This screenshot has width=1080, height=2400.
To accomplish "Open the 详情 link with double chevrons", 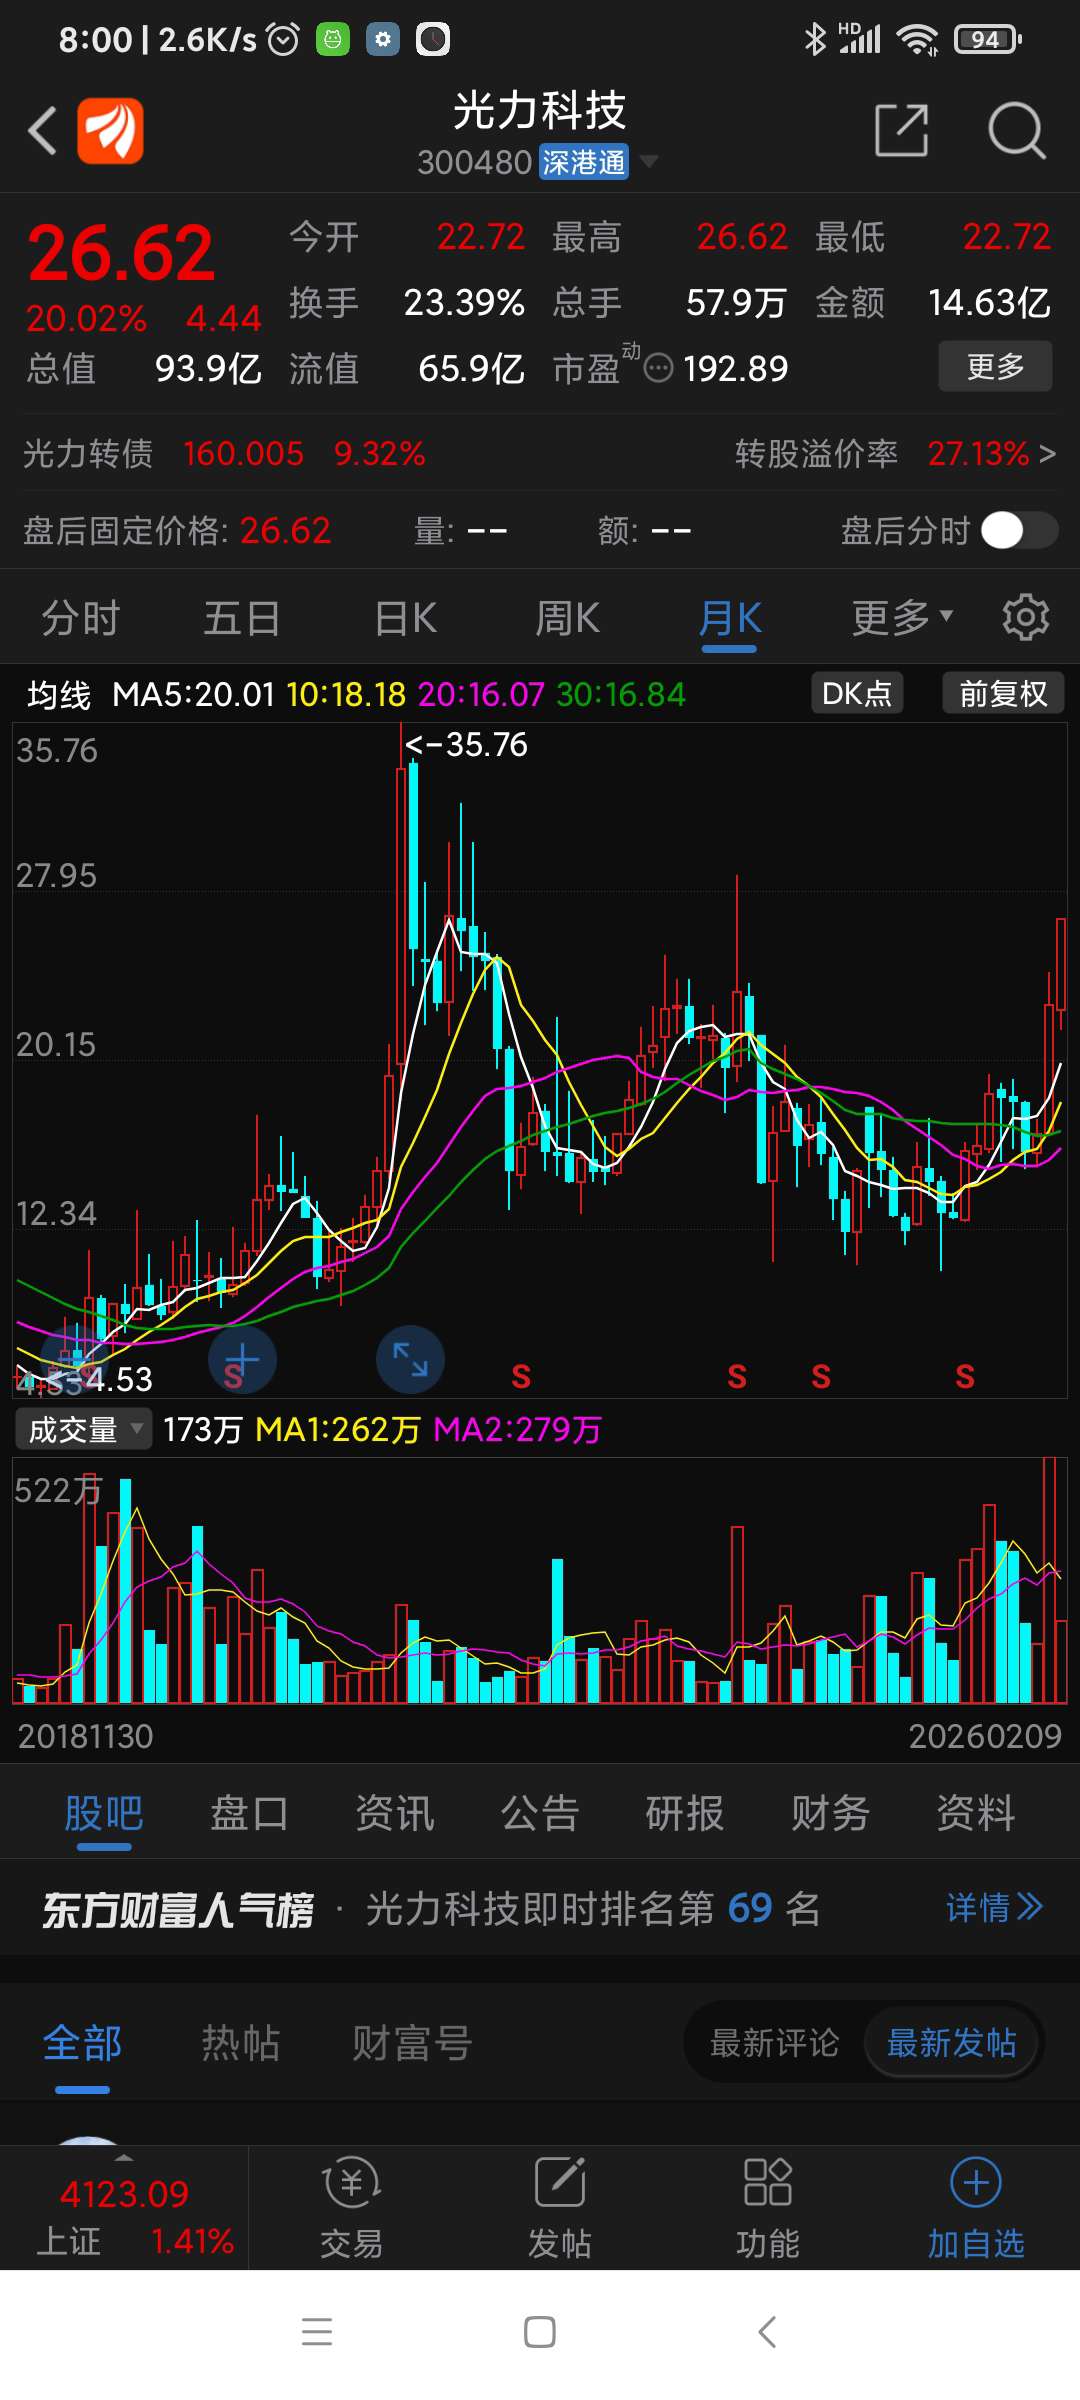I will tap(995, 1907).
